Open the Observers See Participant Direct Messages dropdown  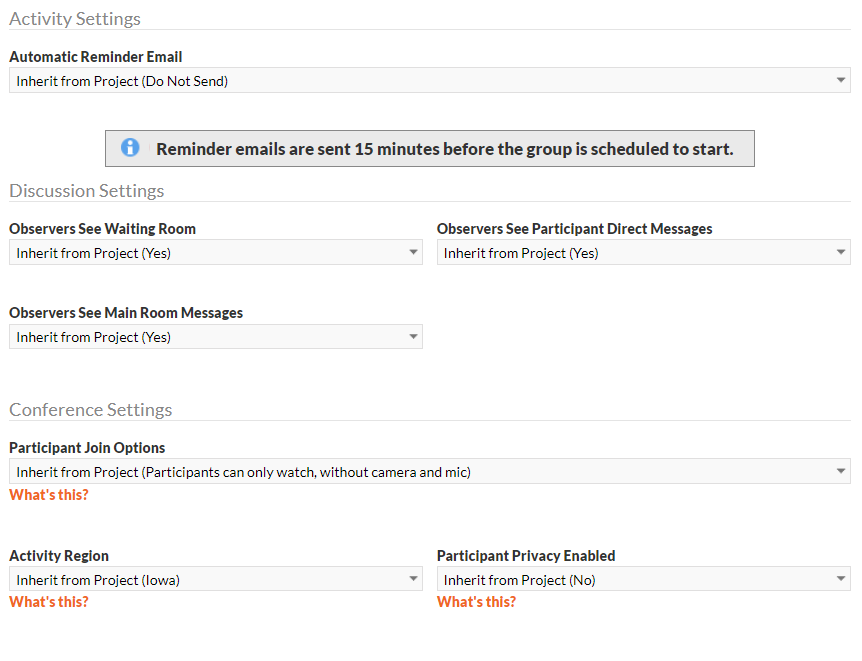(x=644, y=252)
